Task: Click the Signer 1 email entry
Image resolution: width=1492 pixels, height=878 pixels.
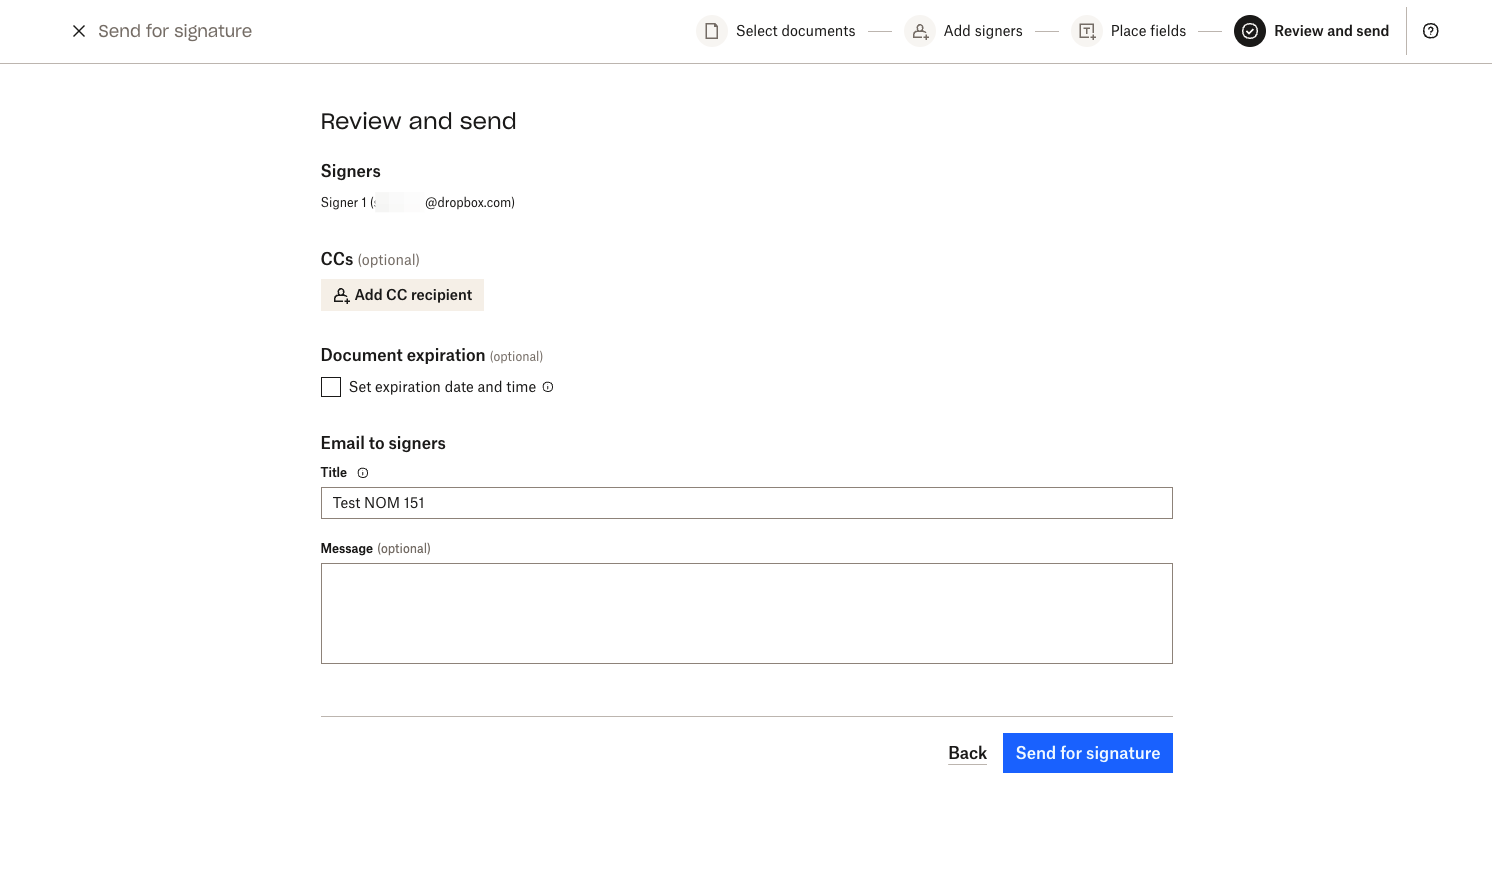Action: pos(417,202)
